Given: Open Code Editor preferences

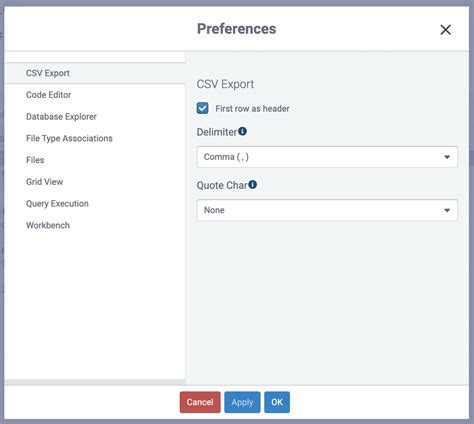Looking at the screenshot, I should 95,95.
